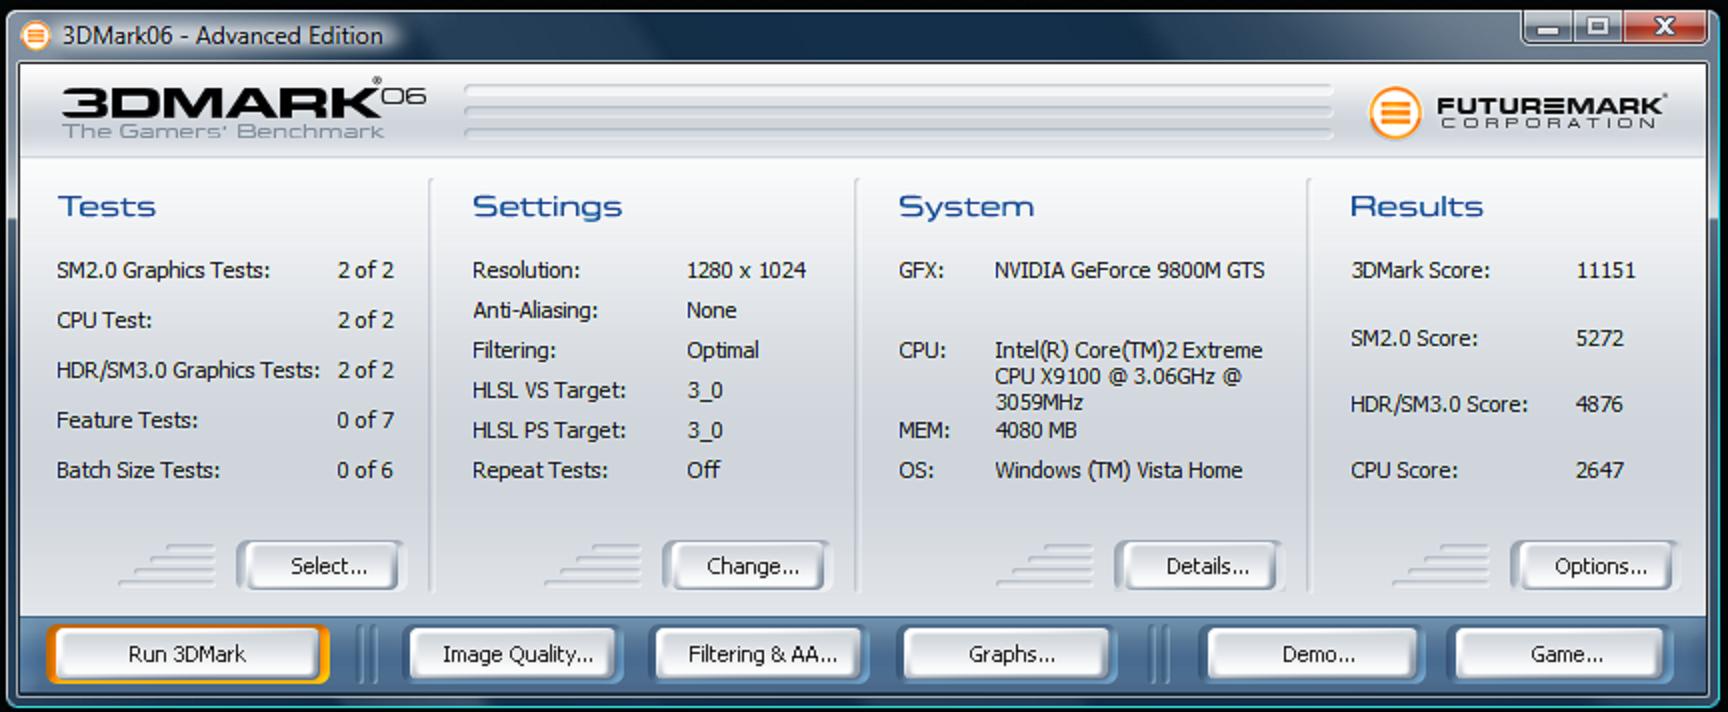1728x712 pixels.
Task: Click the Tests section heading
Action: click(106, 206)
